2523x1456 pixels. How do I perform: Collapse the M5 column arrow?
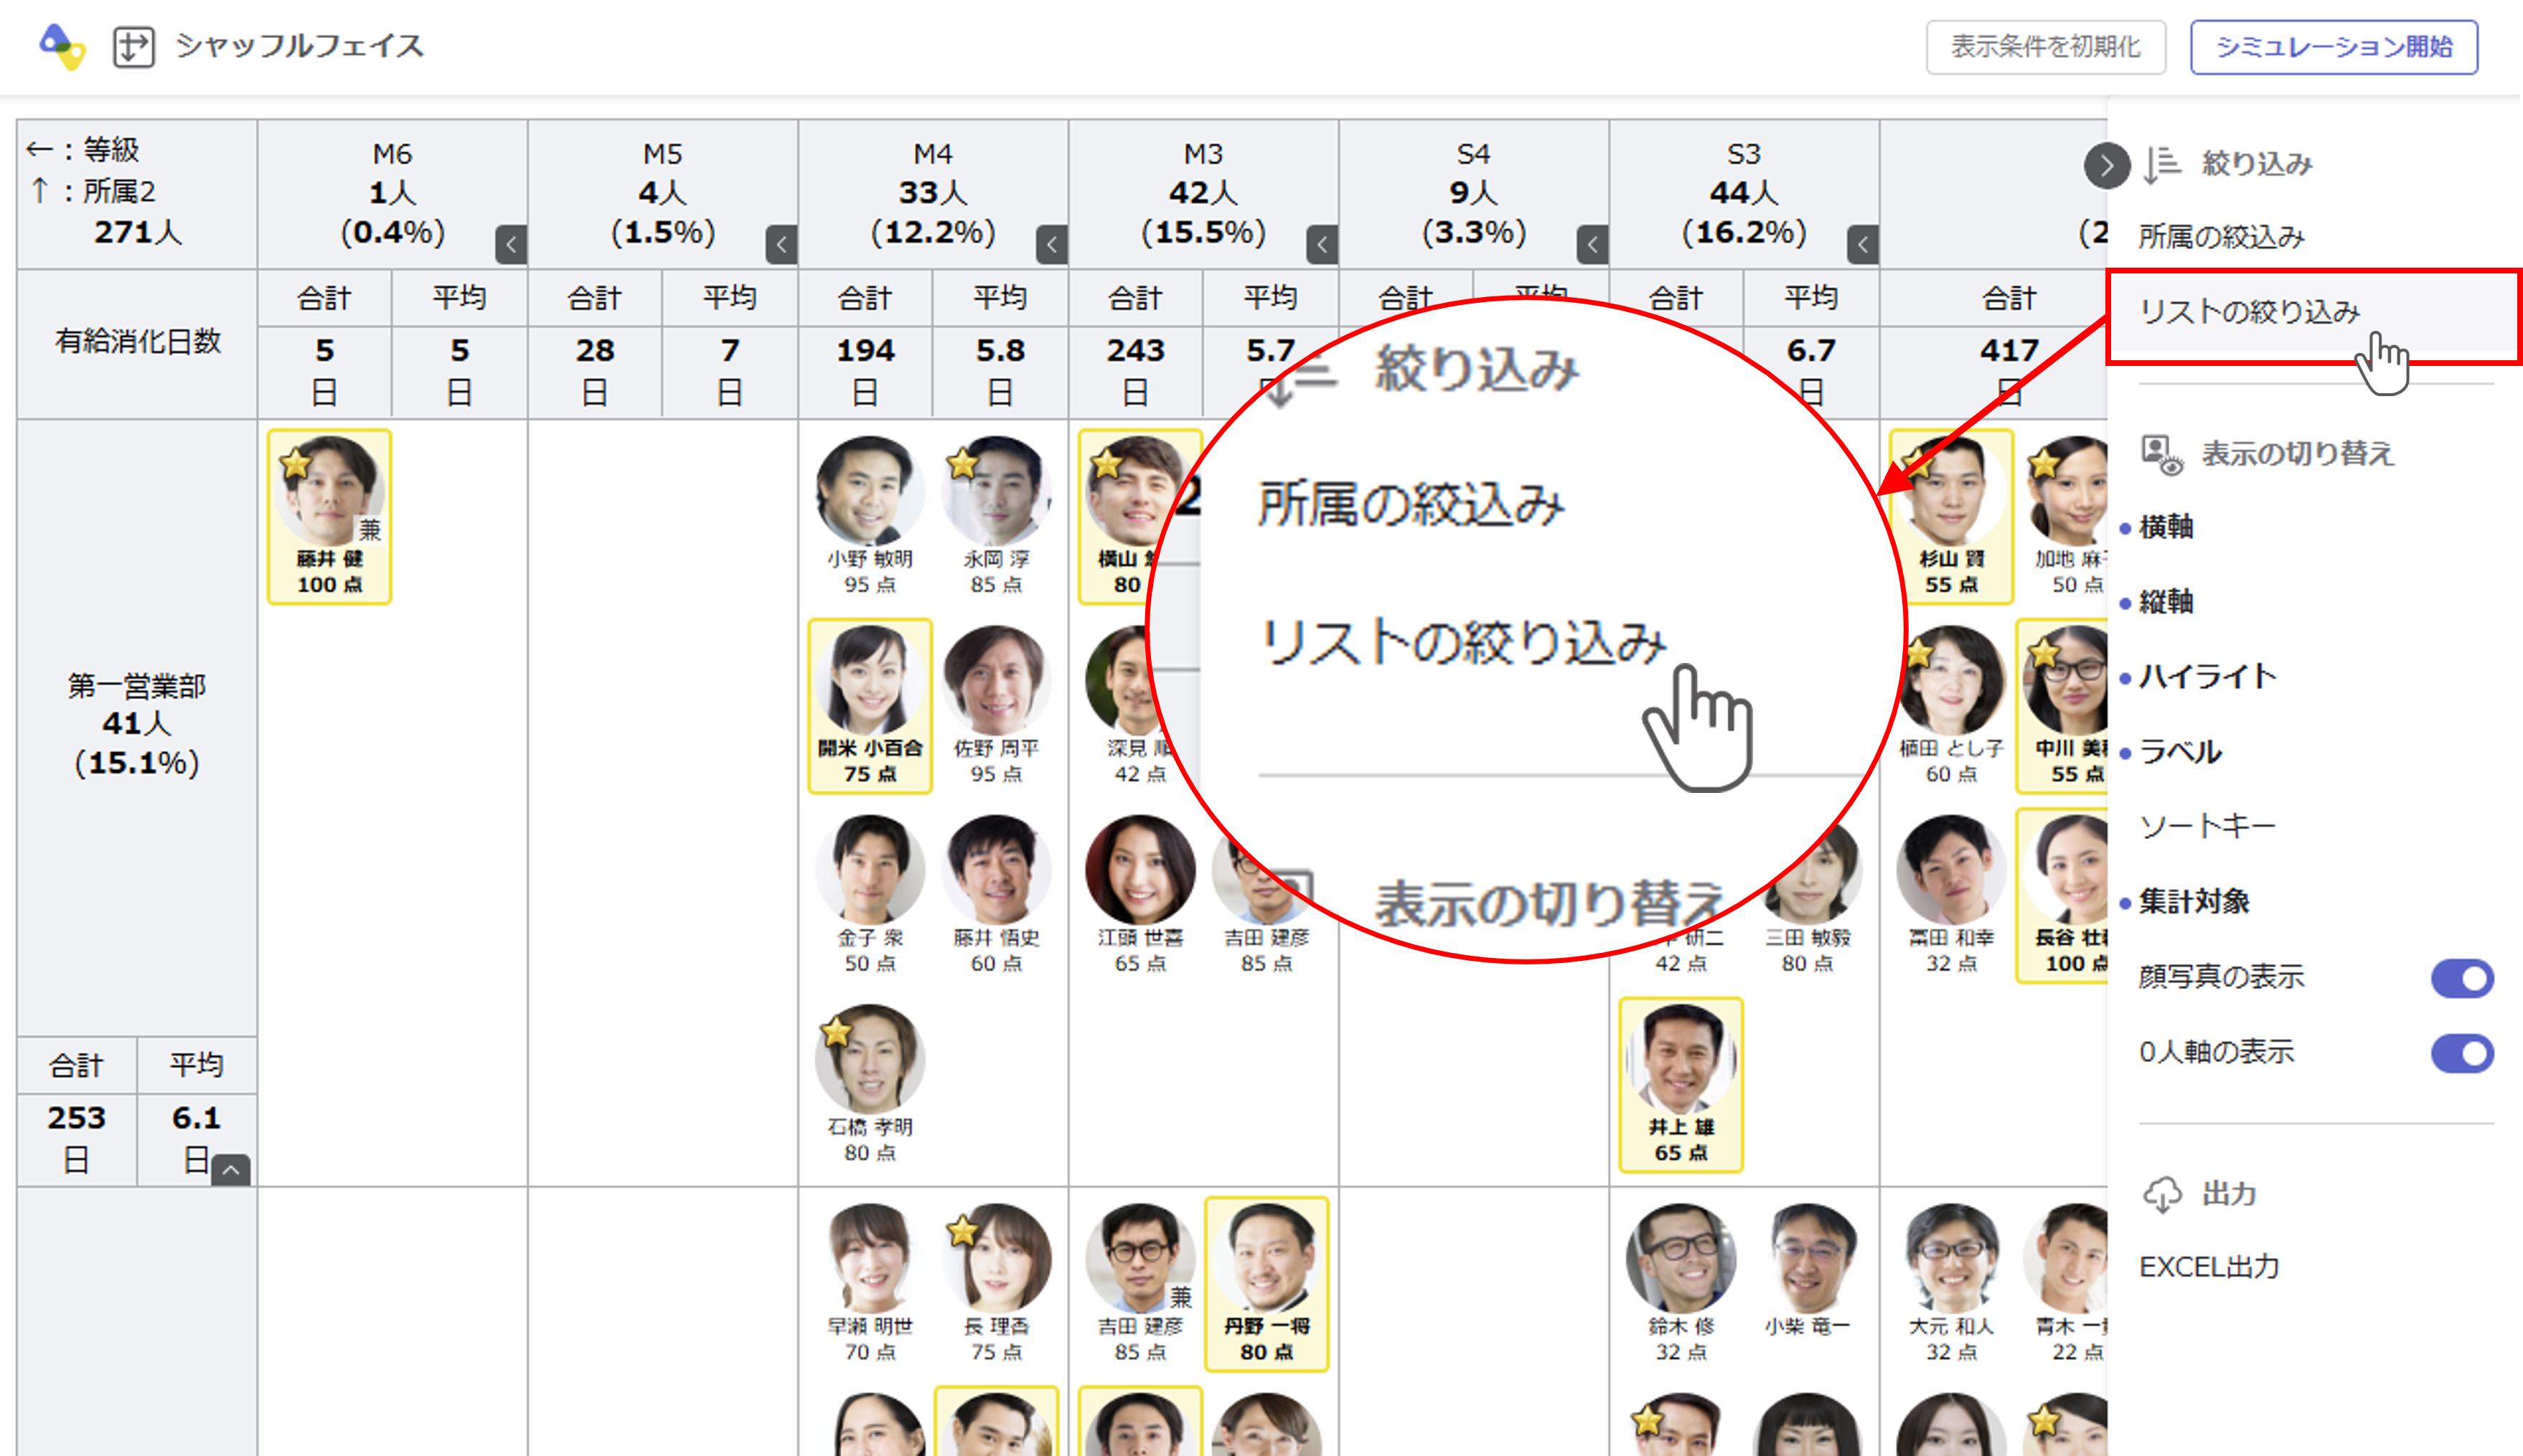[781, 244]
